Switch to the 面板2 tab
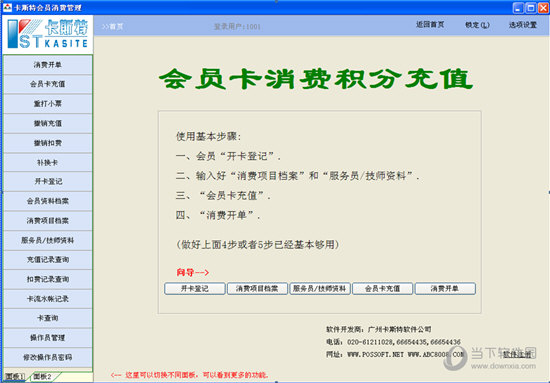Viewport: 550px width, 383px height. pyautogui.click(x=42, y=377)
